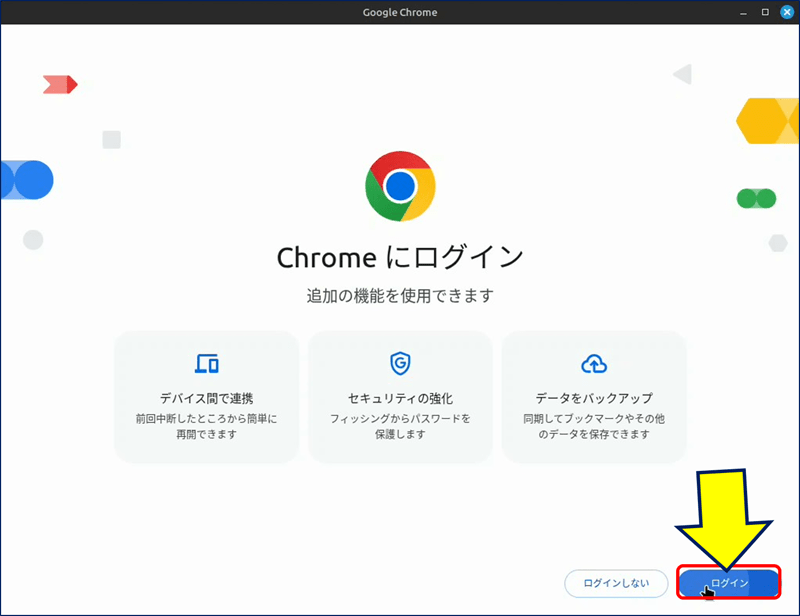Click text フィッシングからパスワードを保護します

pos(400,426)
